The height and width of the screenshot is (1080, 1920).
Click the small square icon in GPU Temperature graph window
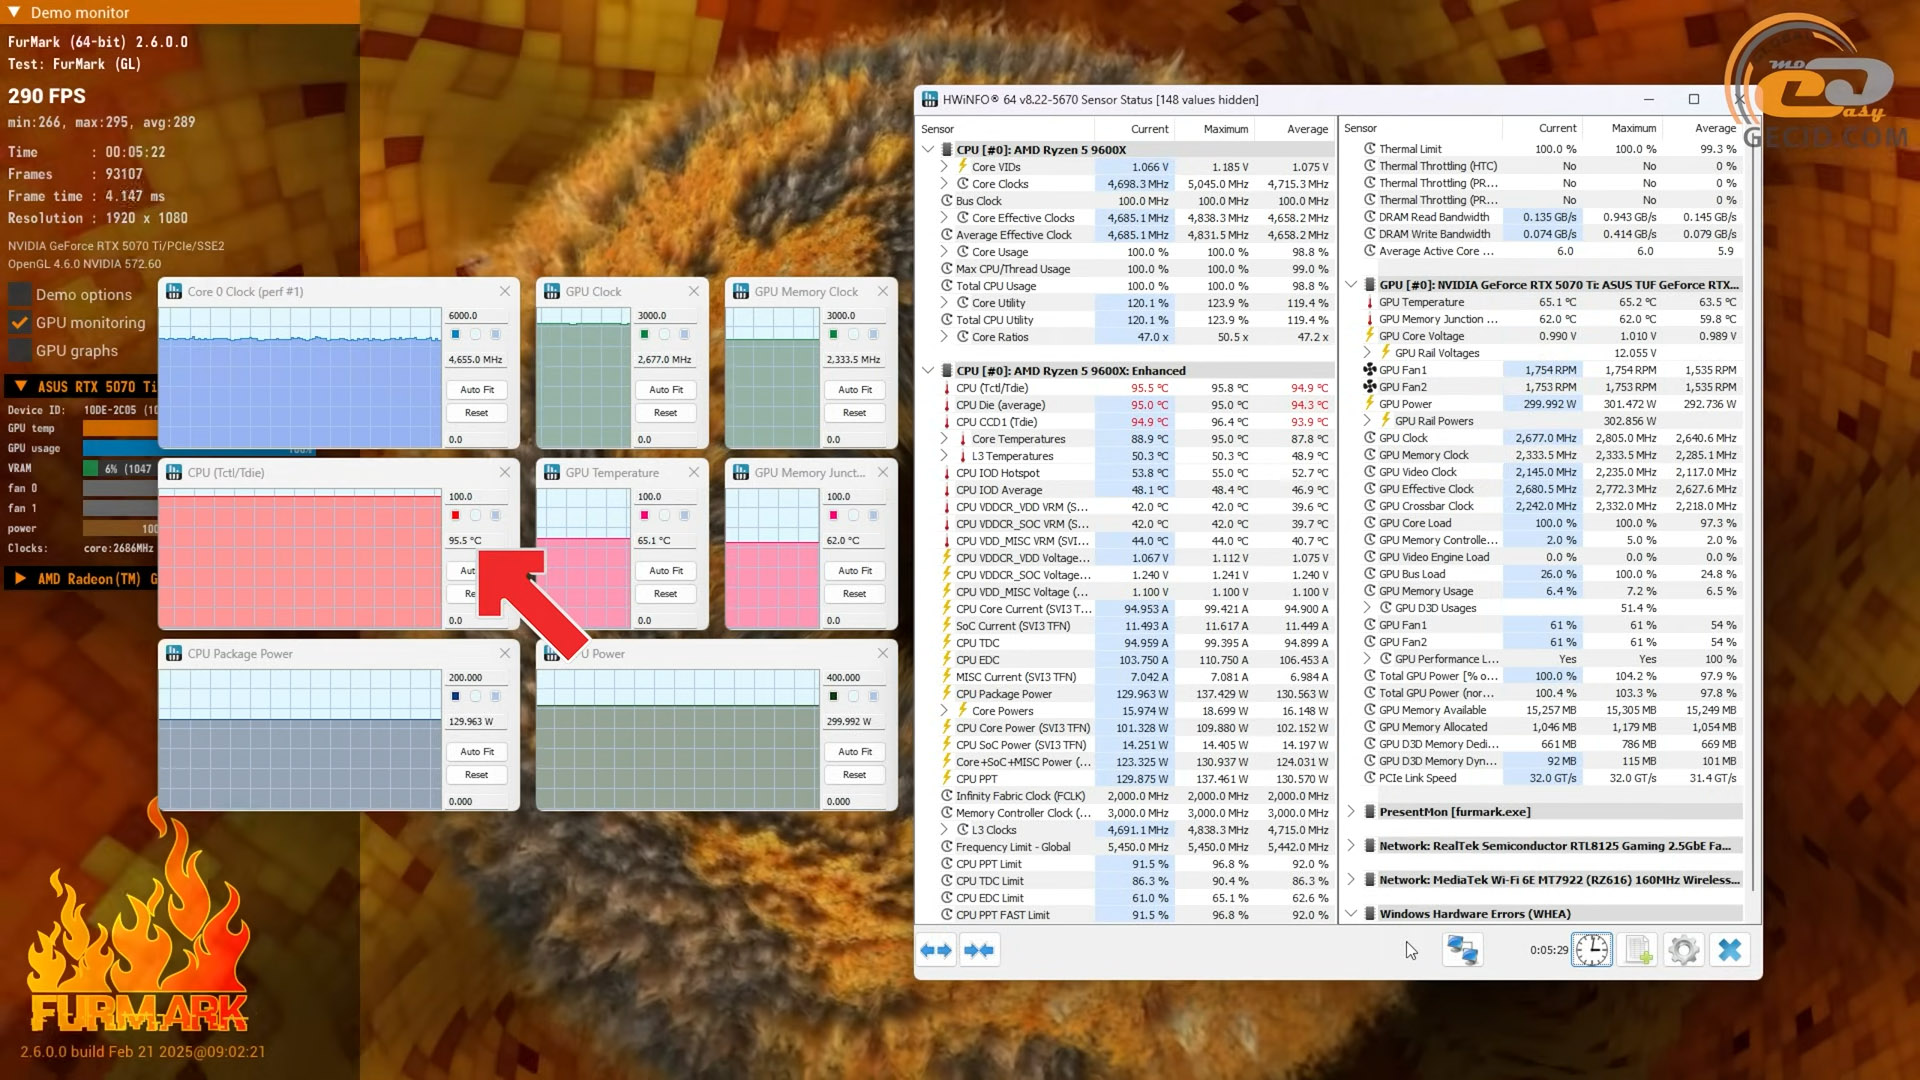click(684, 515)
